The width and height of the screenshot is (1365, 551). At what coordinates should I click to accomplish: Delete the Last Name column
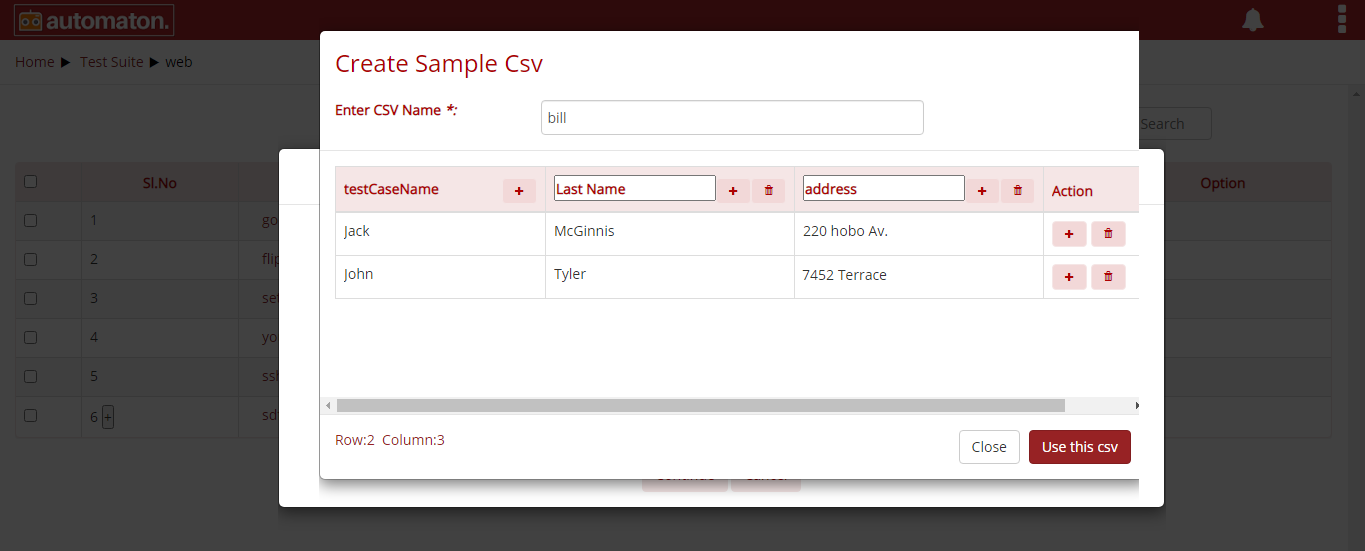pyautogui.click(x=768, y=191)
